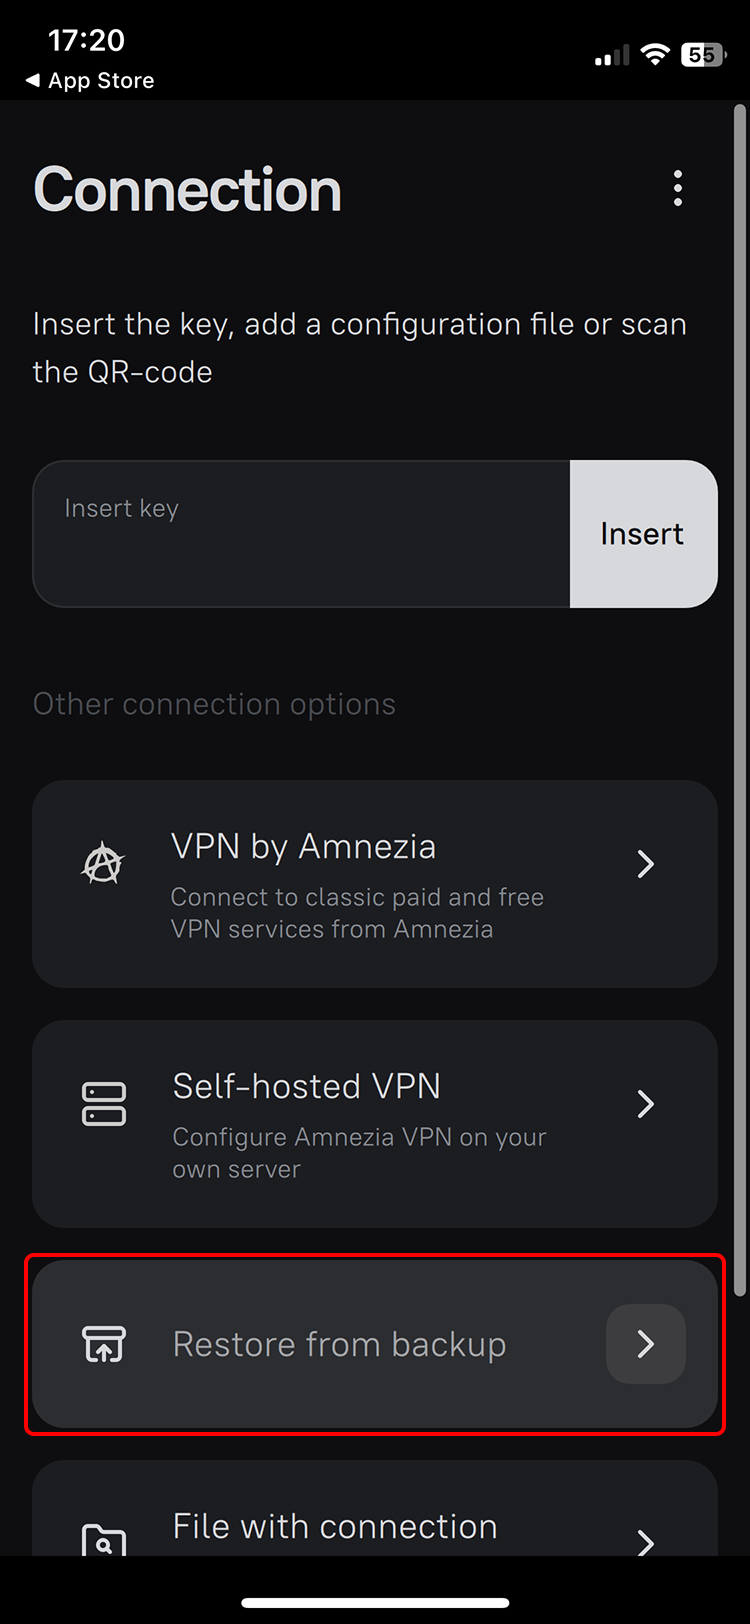Open the three-dot more options menu

[x=678, y=188]
